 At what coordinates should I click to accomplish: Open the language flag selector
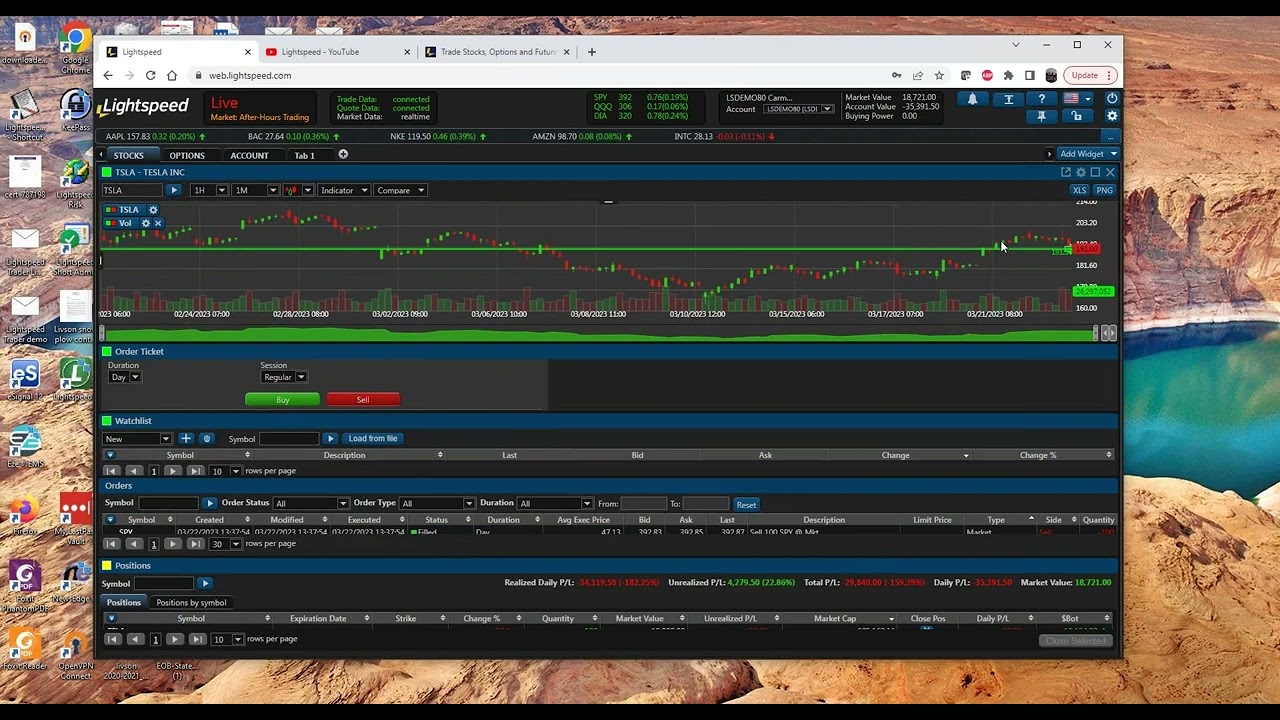pos(1076,99)
